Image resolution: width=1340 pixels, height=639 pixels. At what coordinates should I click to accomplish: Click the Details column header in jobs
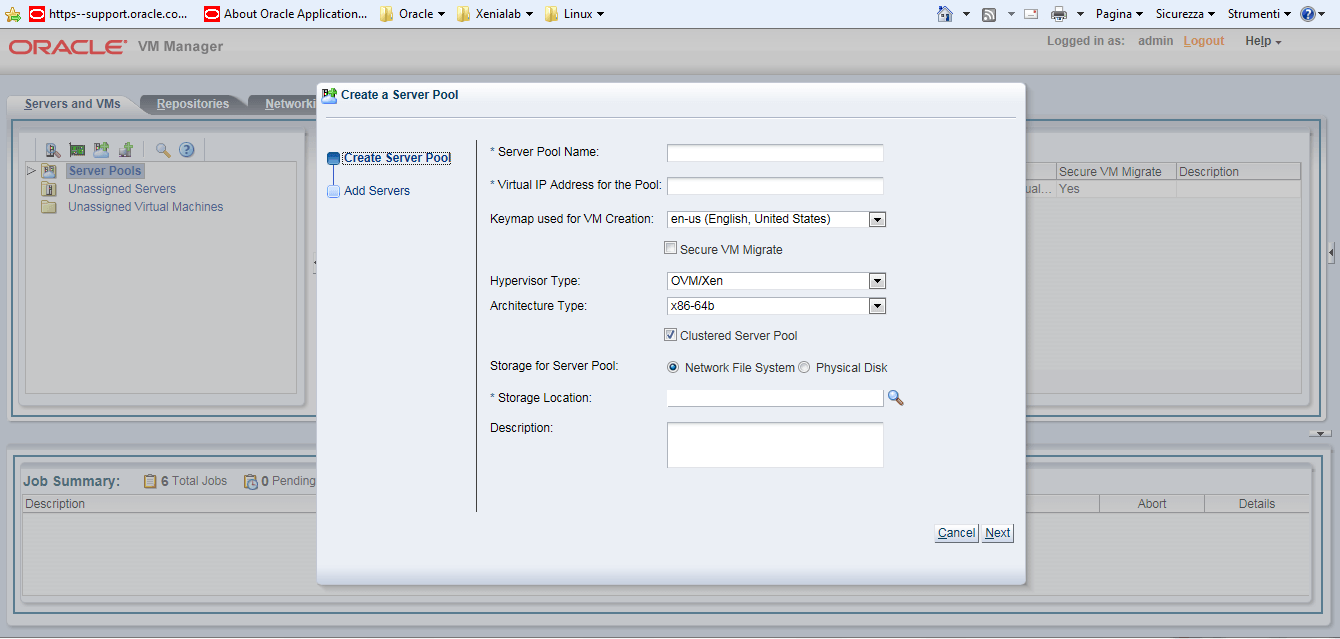[1257, 504]
